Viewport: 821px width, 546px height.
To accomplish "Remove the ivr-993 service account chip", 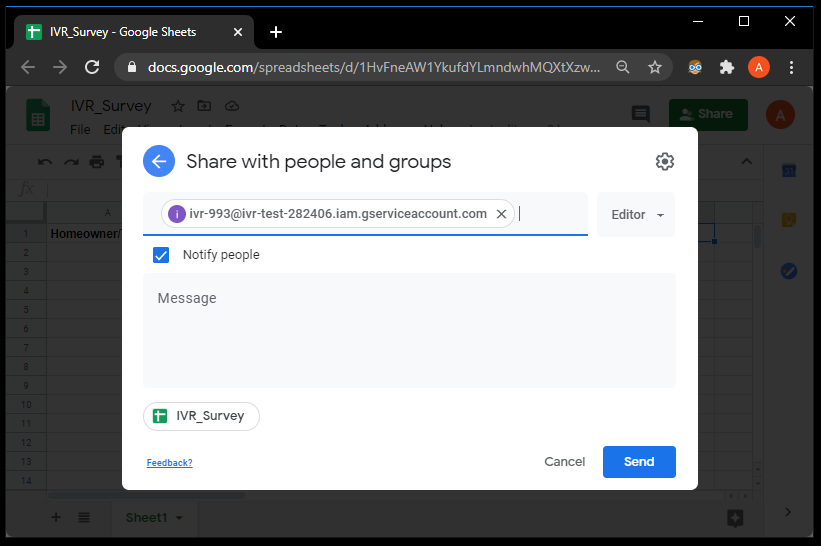I will coord(501,214).
